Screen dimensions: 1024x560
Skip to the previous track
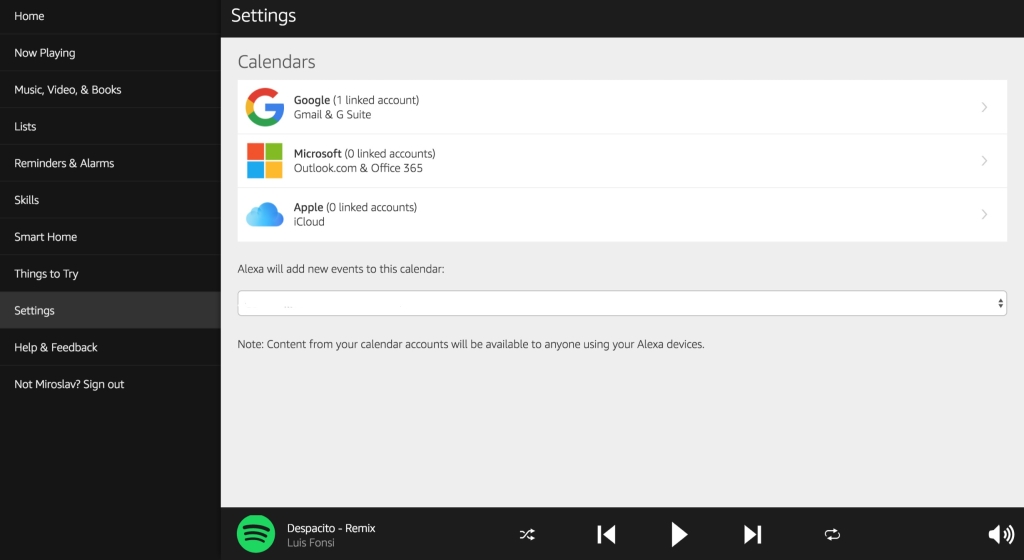606,534
